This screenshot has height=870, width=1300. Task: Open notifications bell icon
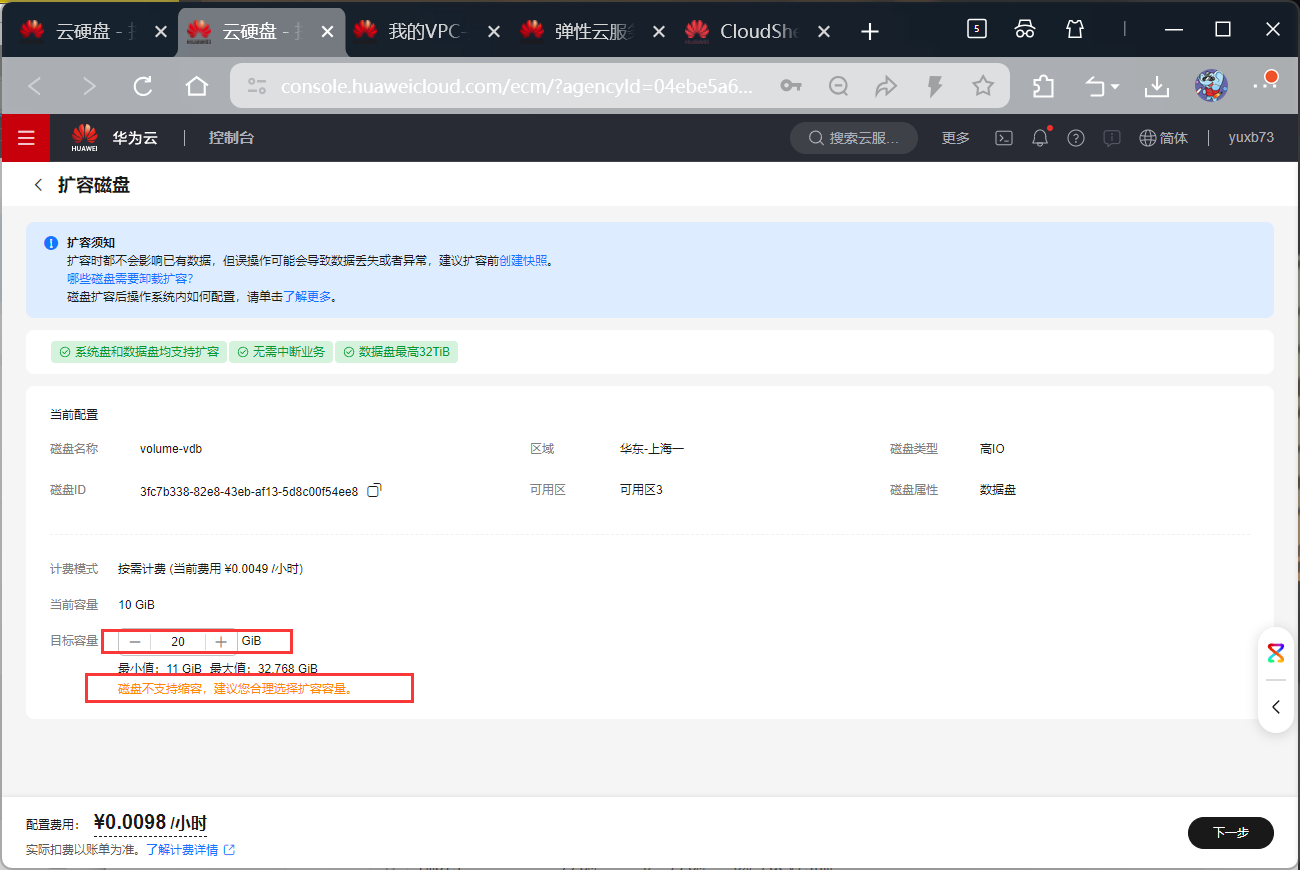point(1040,138)
